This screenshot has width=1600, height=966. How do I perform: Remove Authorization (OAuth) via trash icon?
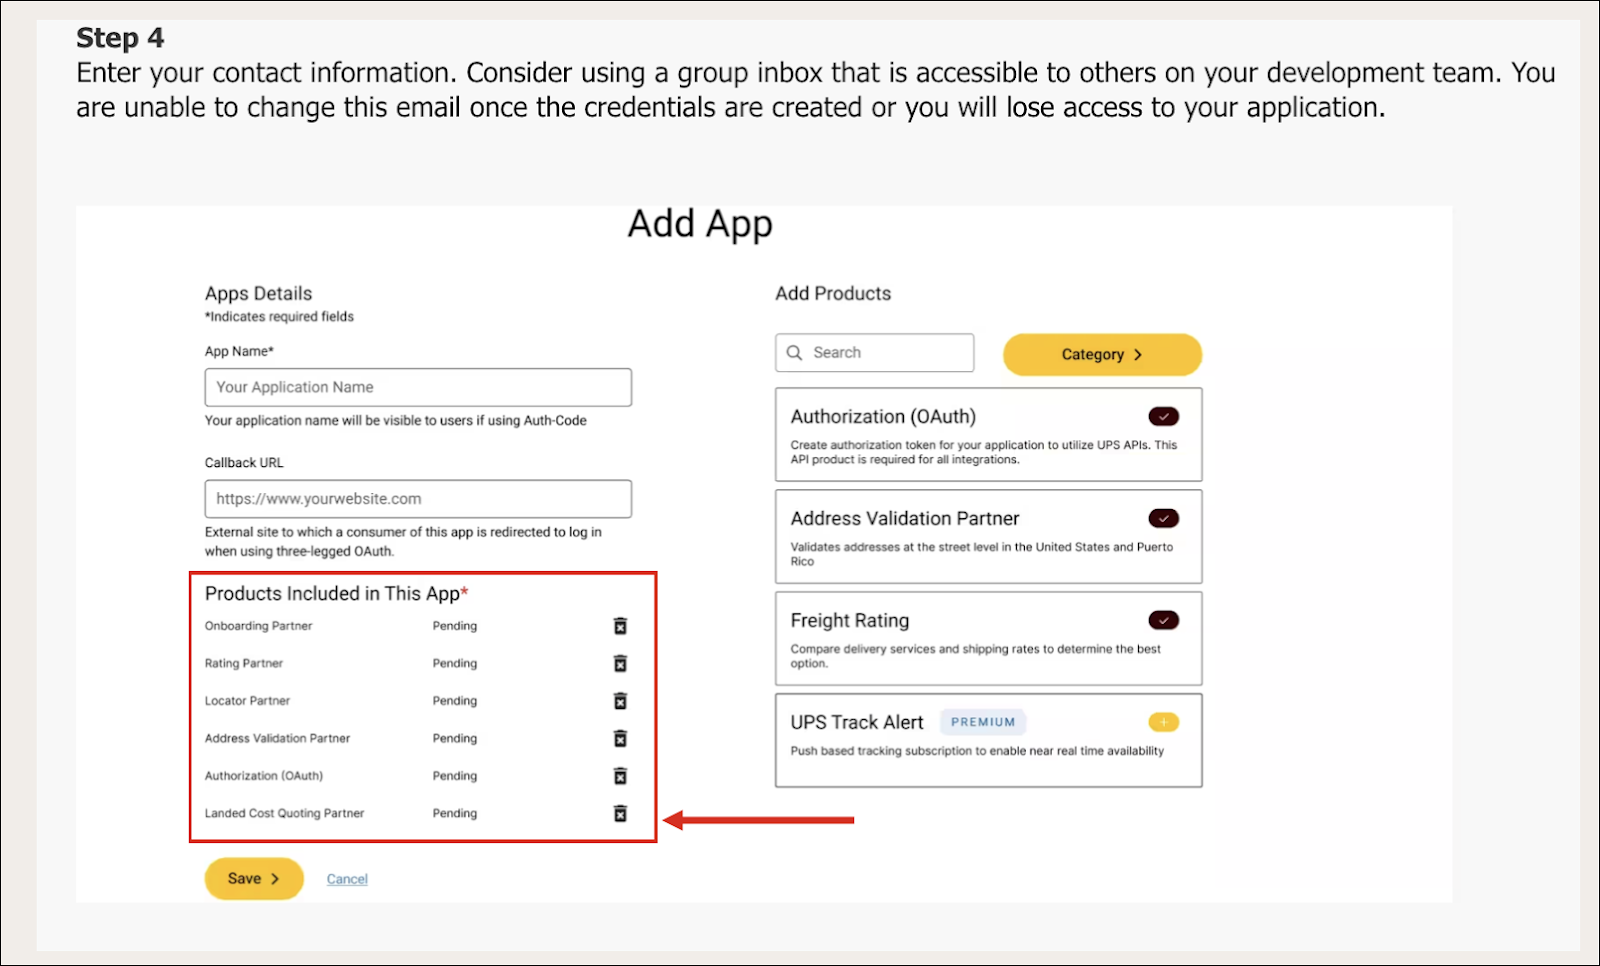coord(620,776)
